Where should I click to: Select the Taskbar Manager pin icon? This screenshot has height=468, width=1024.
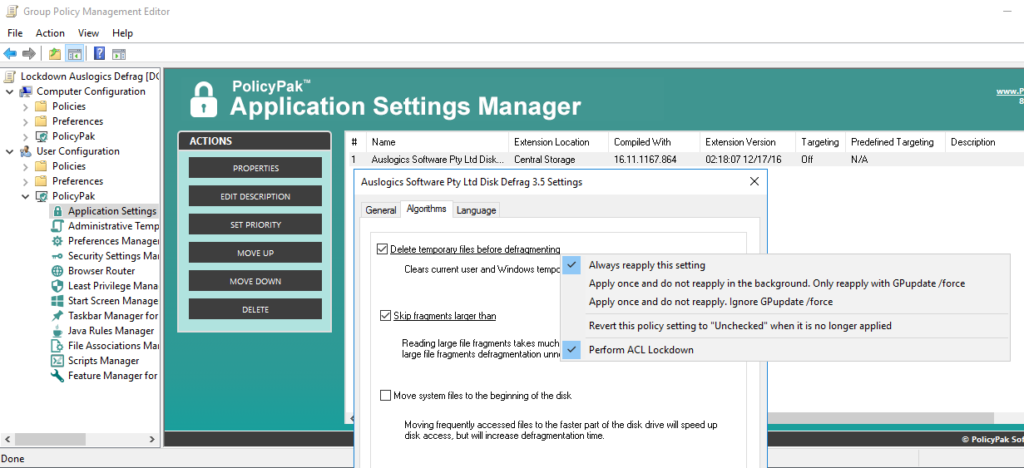(x=57, y=316)
